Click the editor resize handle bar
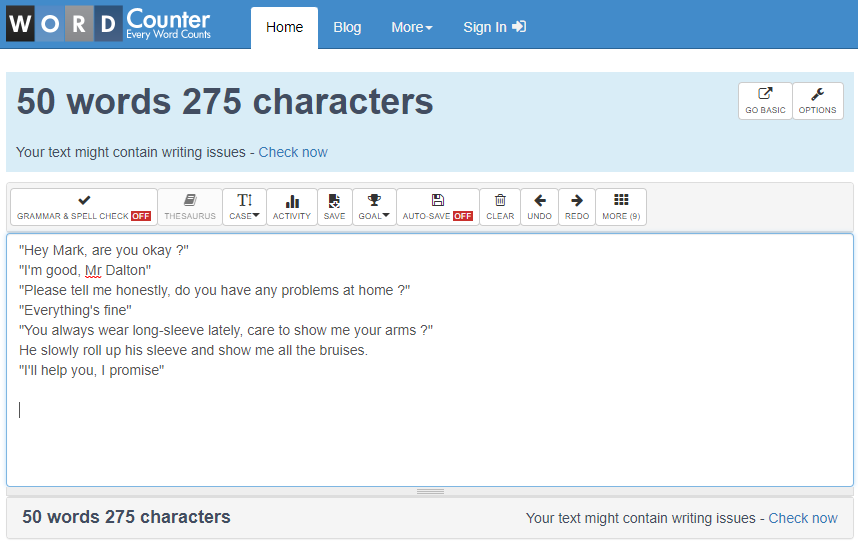This screenshot has height=543, width=858. [430, 492]
